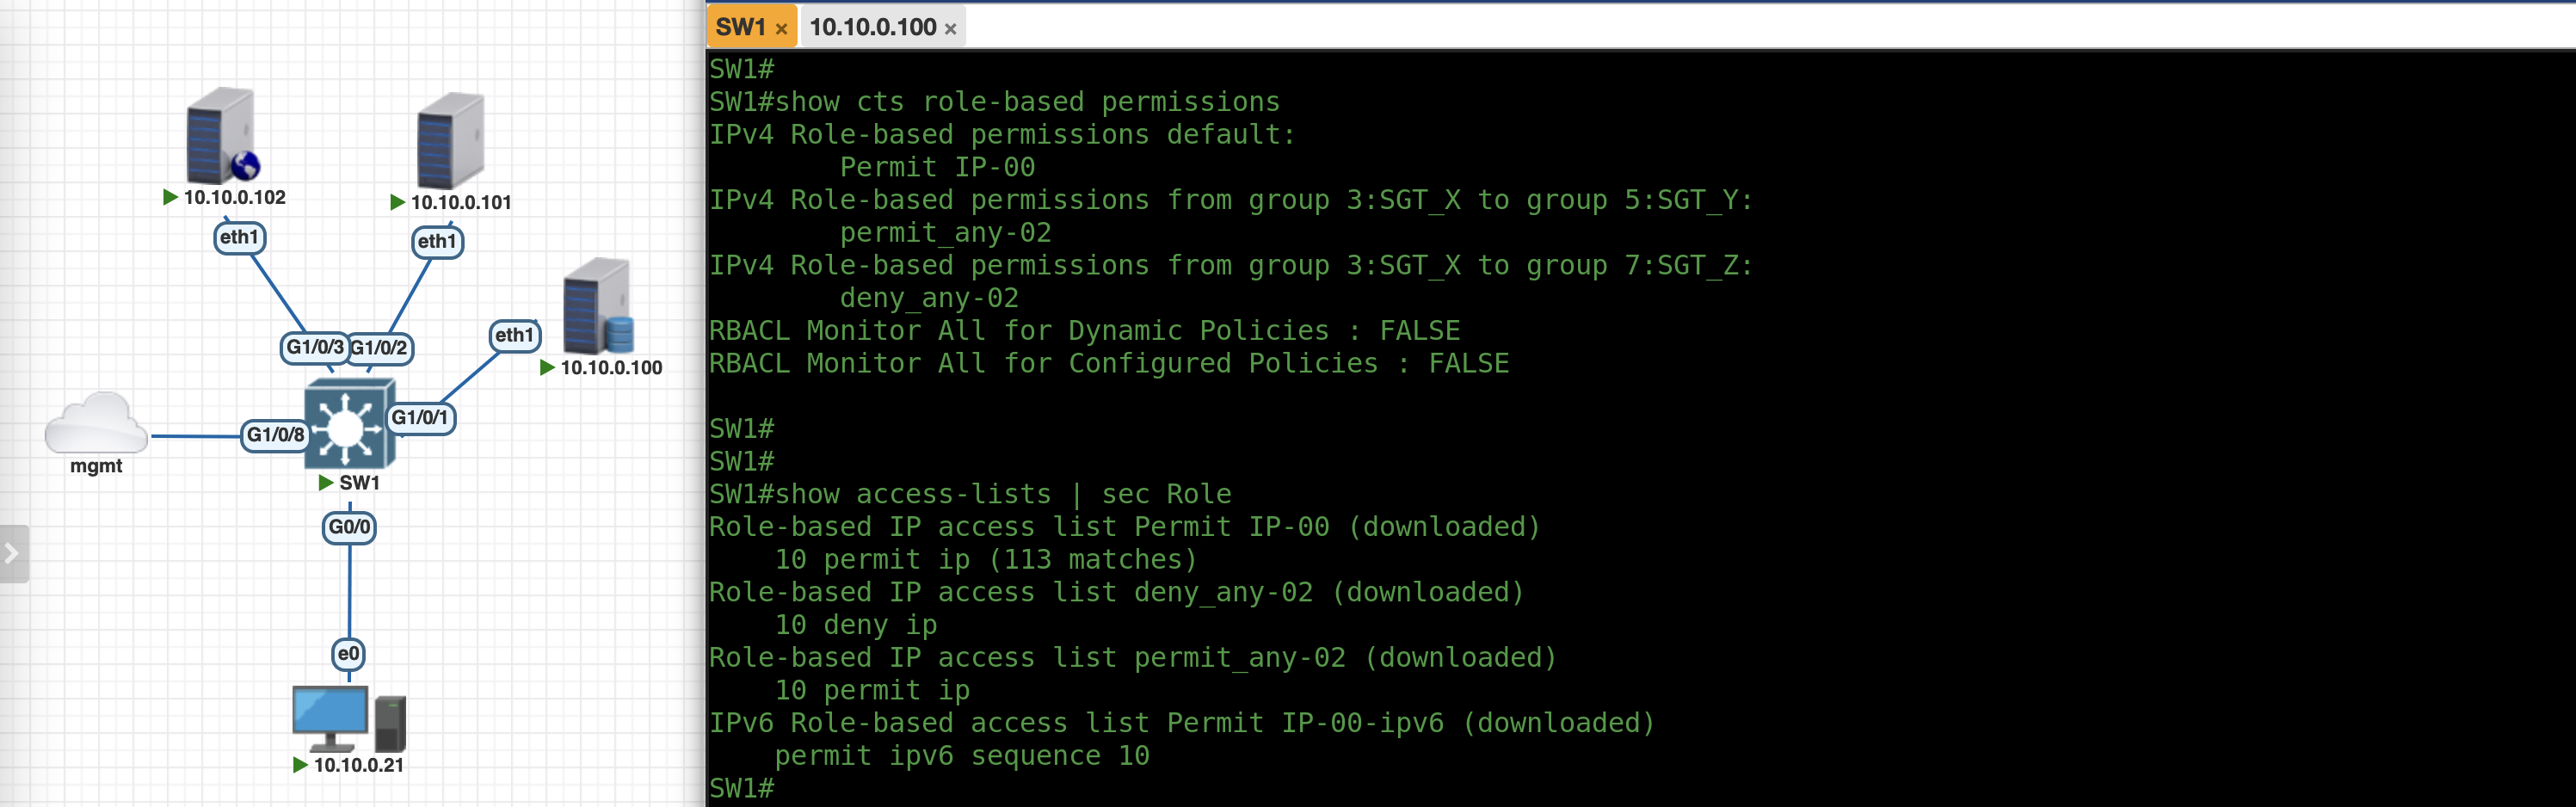
Task: Click the e0 interface label
Action: point(348,654)
